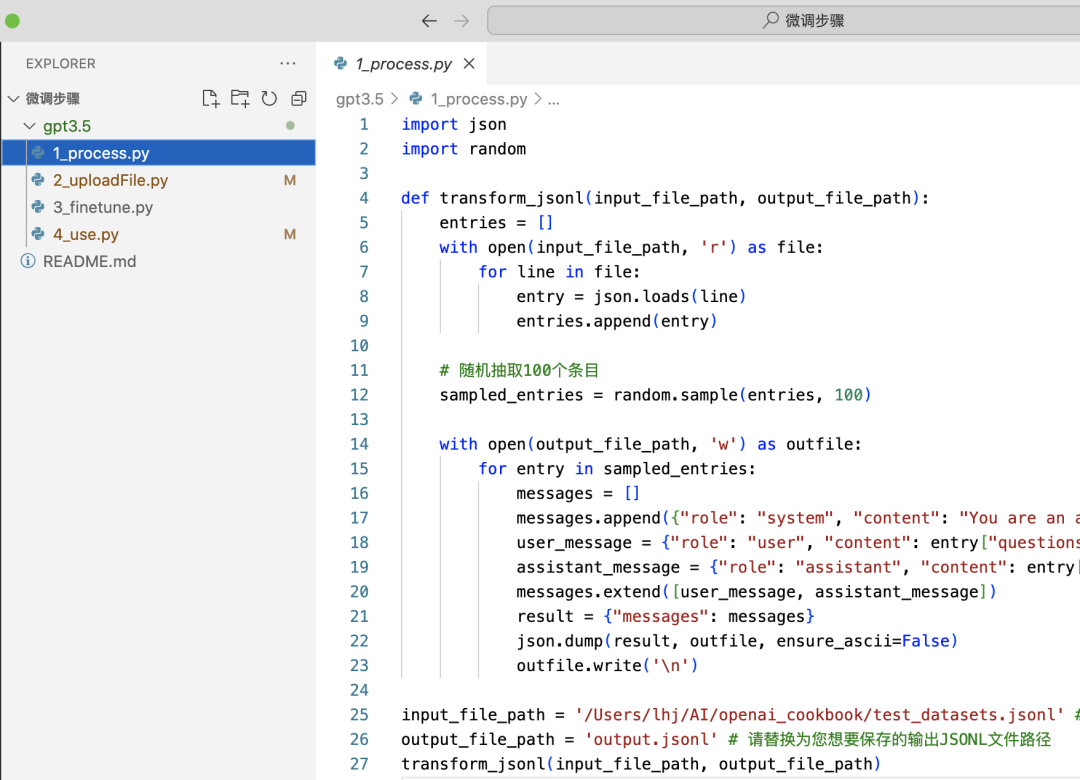Viewport: 1080px width, 780px height.
Task: Click the green macOS window button
Action: (12, 21)
